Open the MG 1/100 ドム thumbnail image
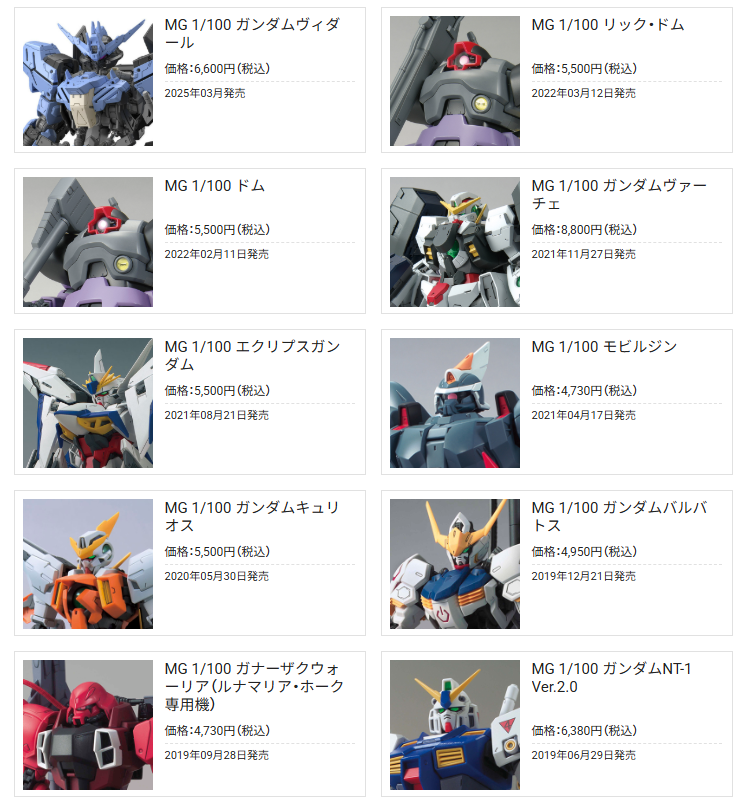Viewport: 741px width, 806px height. [88, 242]
